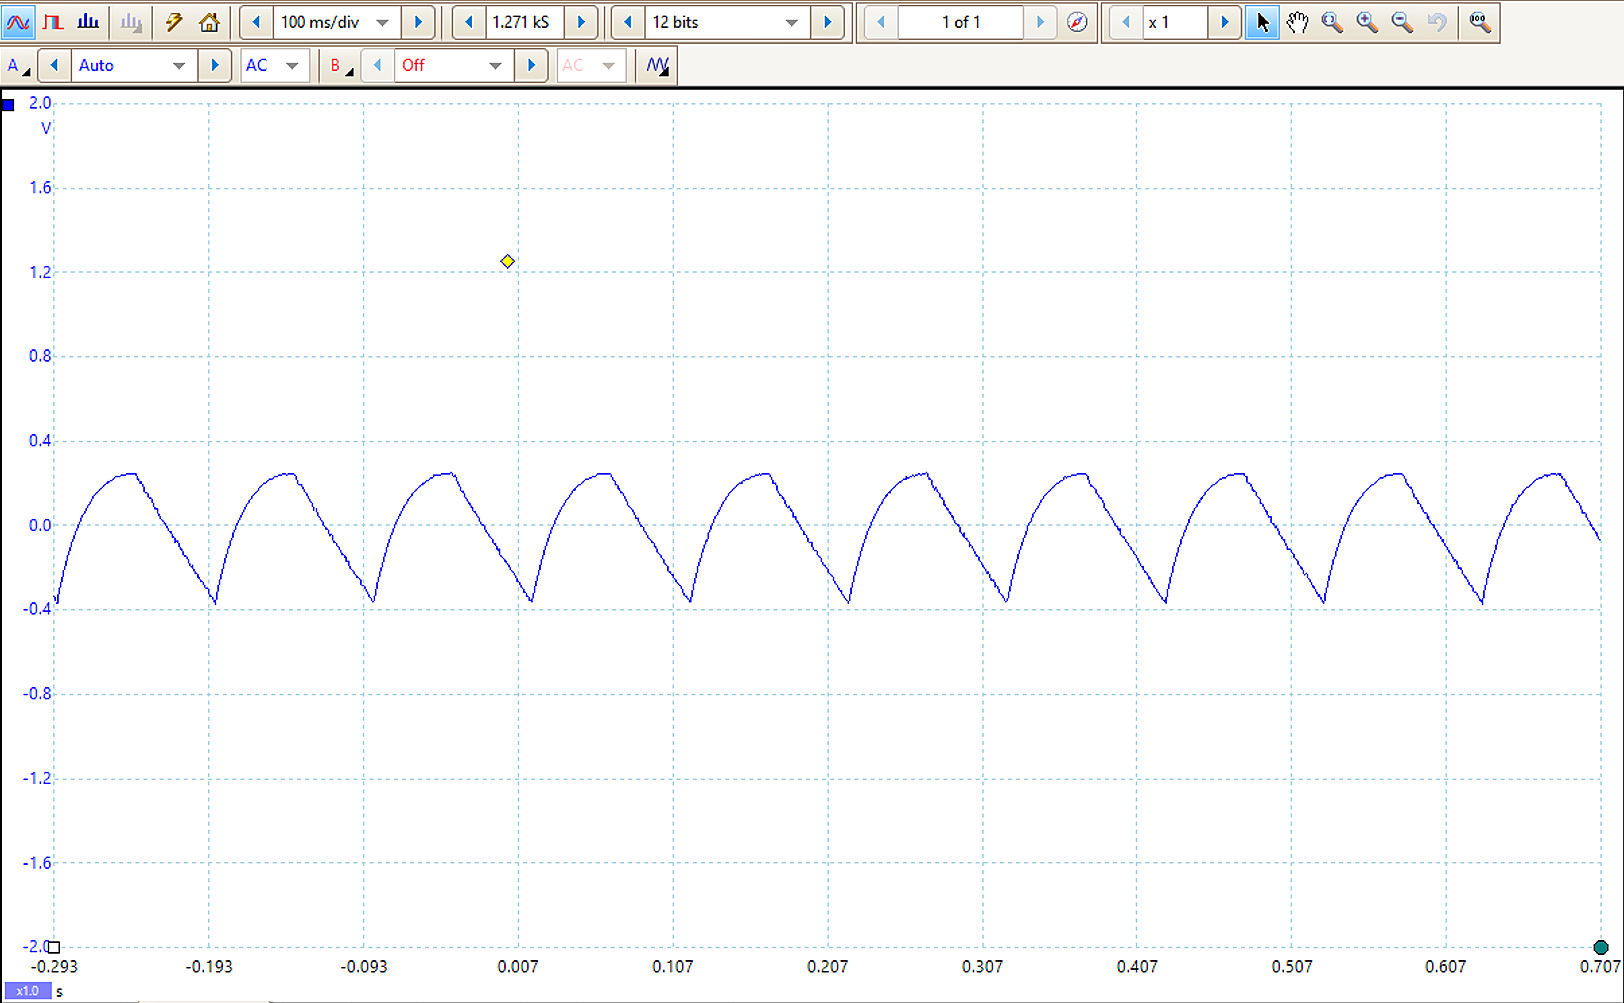
Task: Open the math channels waveform icon
Action: point(657,65)
